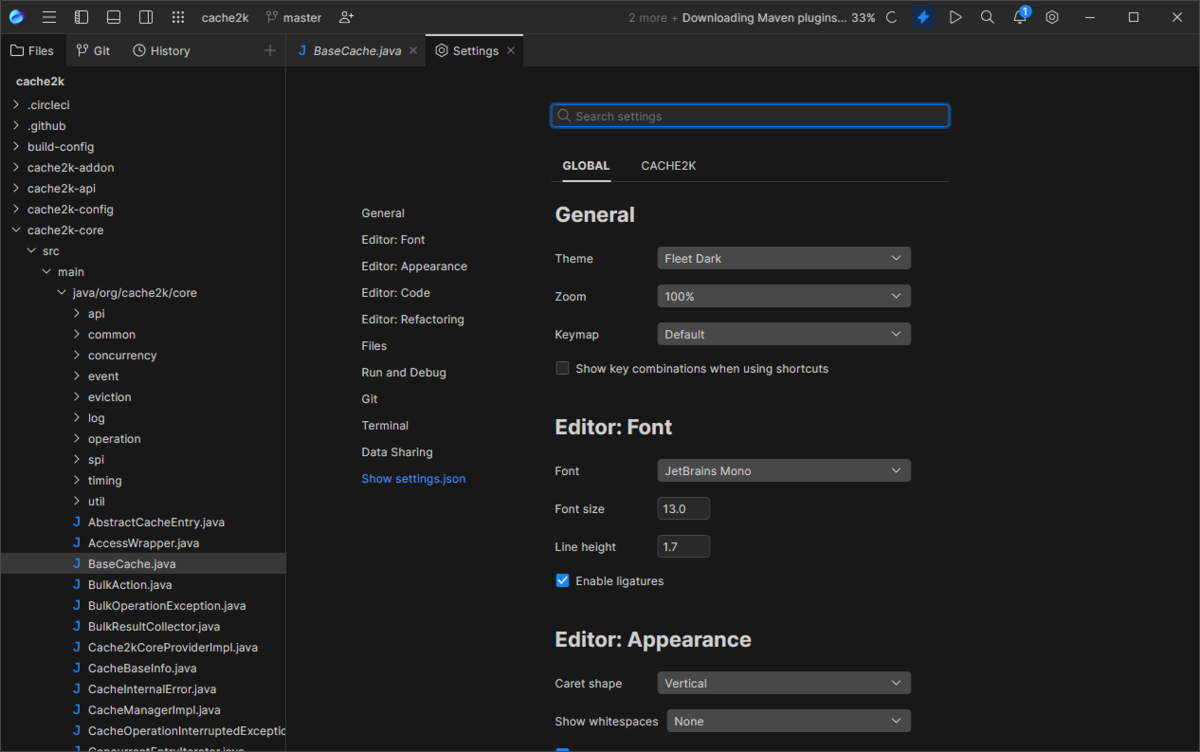Click the add collaborator icon
1200x752 pixels.
coord(346,17)
